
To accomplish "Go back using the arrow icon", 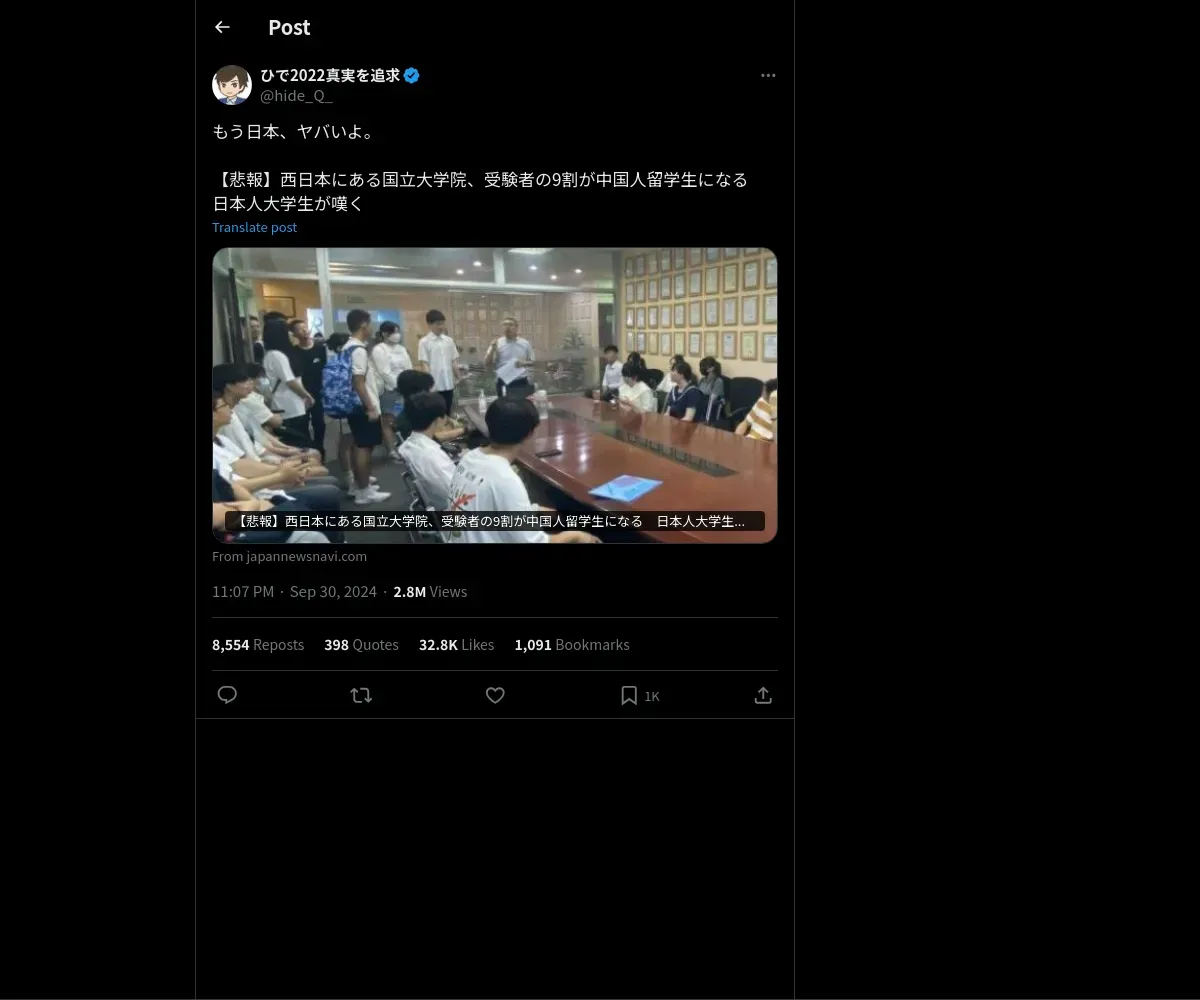I will pyautogui.click(x=222, y=27).
